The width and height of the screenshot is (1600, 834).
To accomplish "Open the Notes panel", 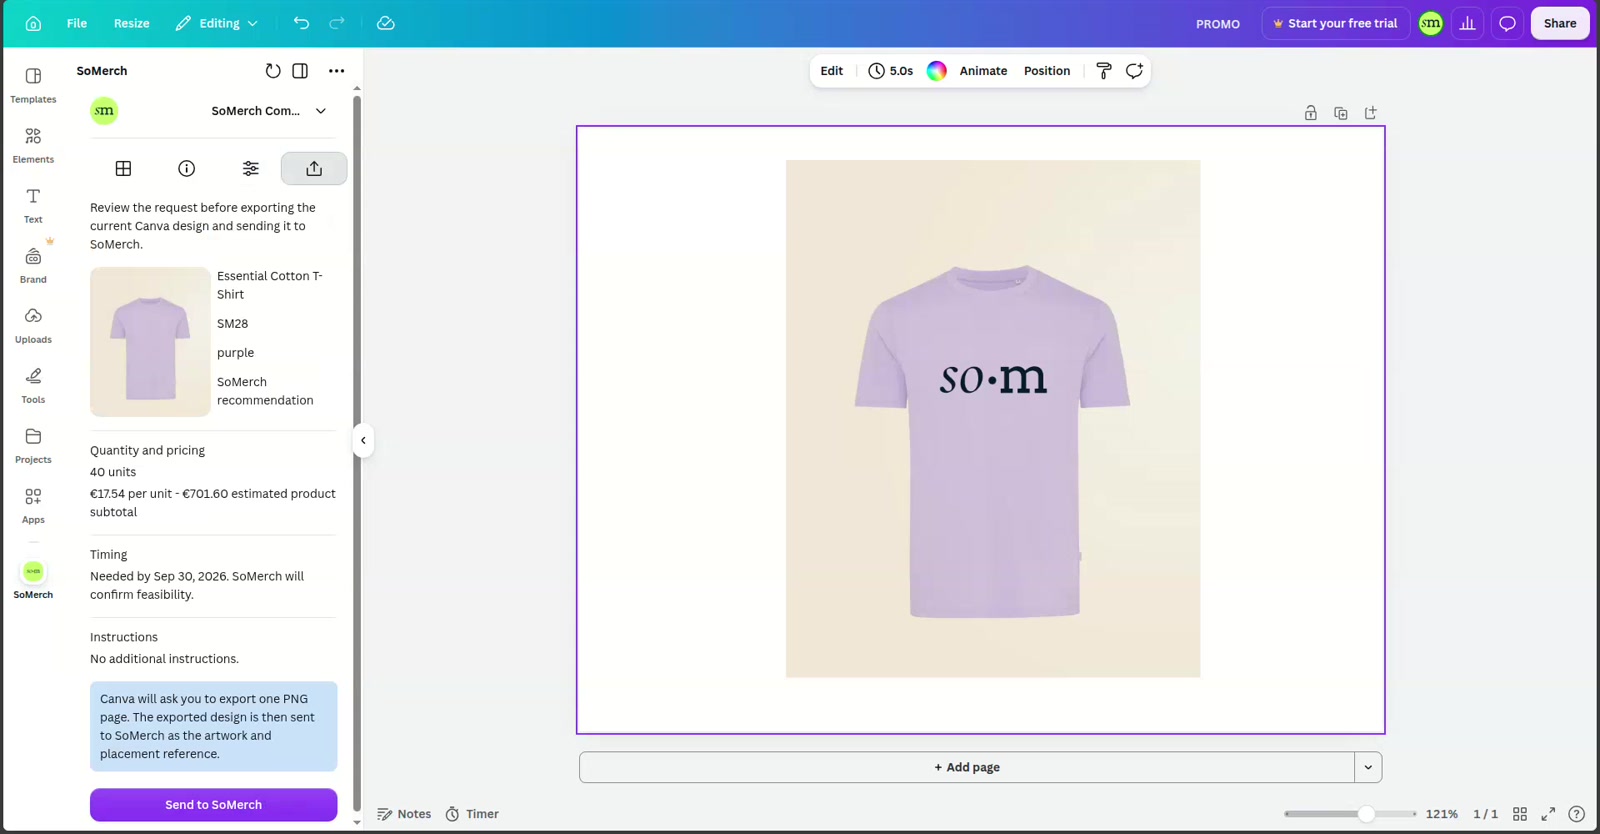I will click(404, 814).
